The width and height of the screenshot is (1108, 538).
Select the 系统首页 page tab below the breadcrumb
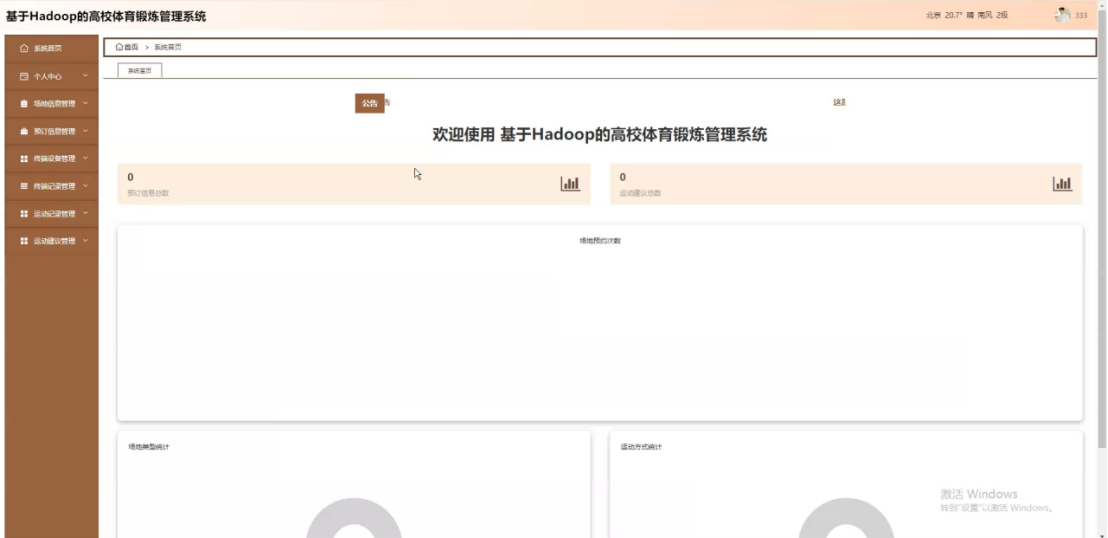139,71
